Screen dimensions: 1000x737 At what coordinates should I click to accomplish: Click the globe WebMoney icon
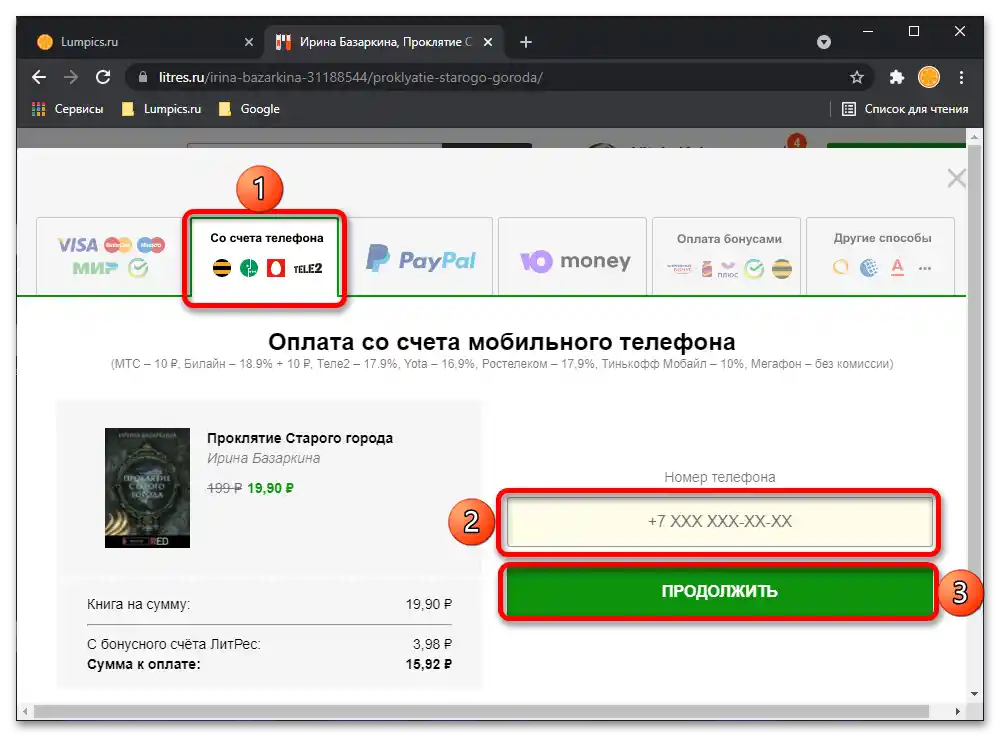pos(869,268)
